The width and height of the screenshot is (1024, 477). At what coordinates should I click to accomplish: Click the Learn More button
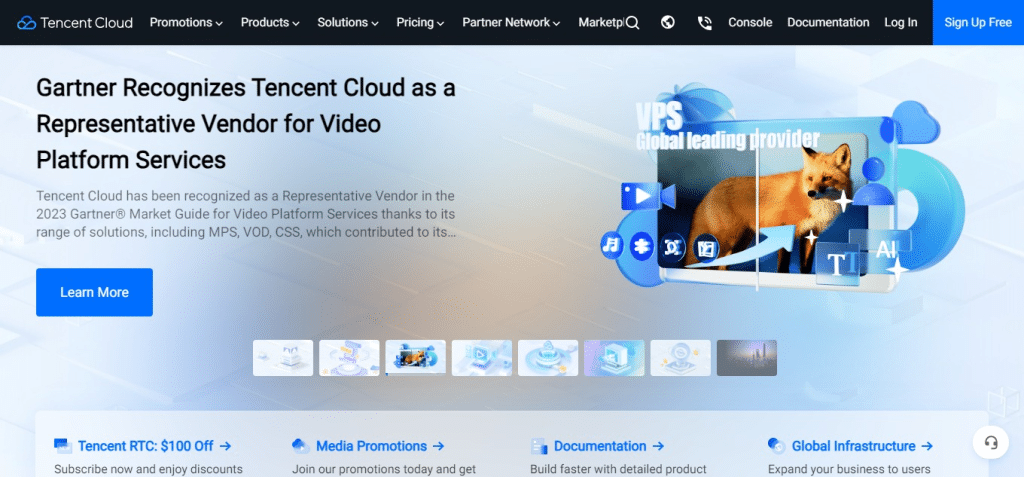pyautogui.click(x=94, y=292)
